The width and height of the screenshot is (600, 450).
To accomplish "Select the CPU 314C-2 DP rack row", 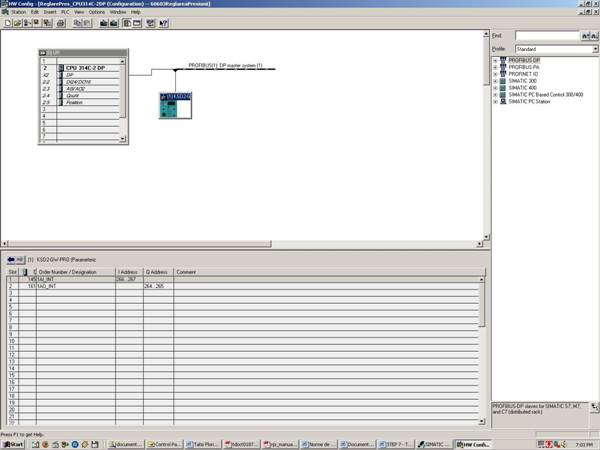I will pyautogui.click(x=80, y=68).
